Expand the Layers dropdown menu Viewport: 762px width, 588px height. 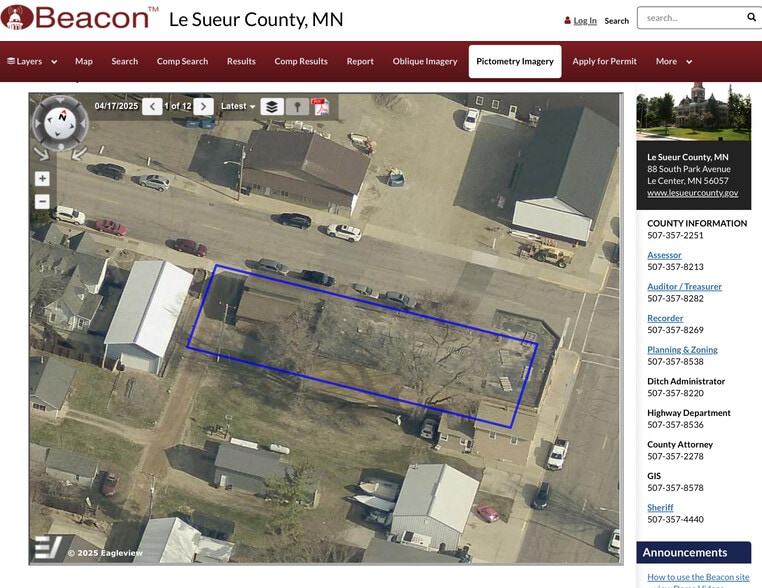point(32,61)
